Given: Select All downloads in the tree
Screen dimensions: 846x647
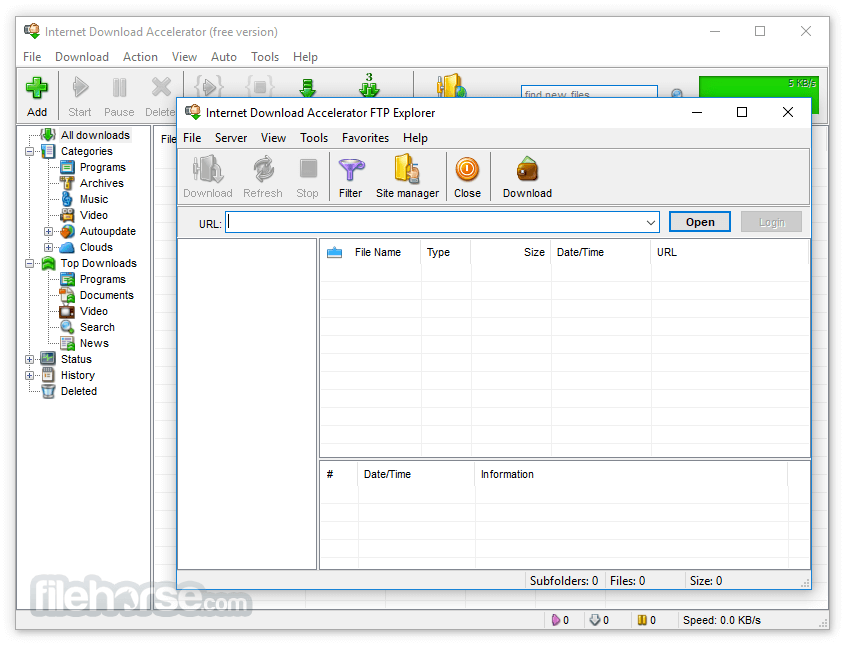Looking at the screenshot, I should pyautogui.click(x=95, y=135).
